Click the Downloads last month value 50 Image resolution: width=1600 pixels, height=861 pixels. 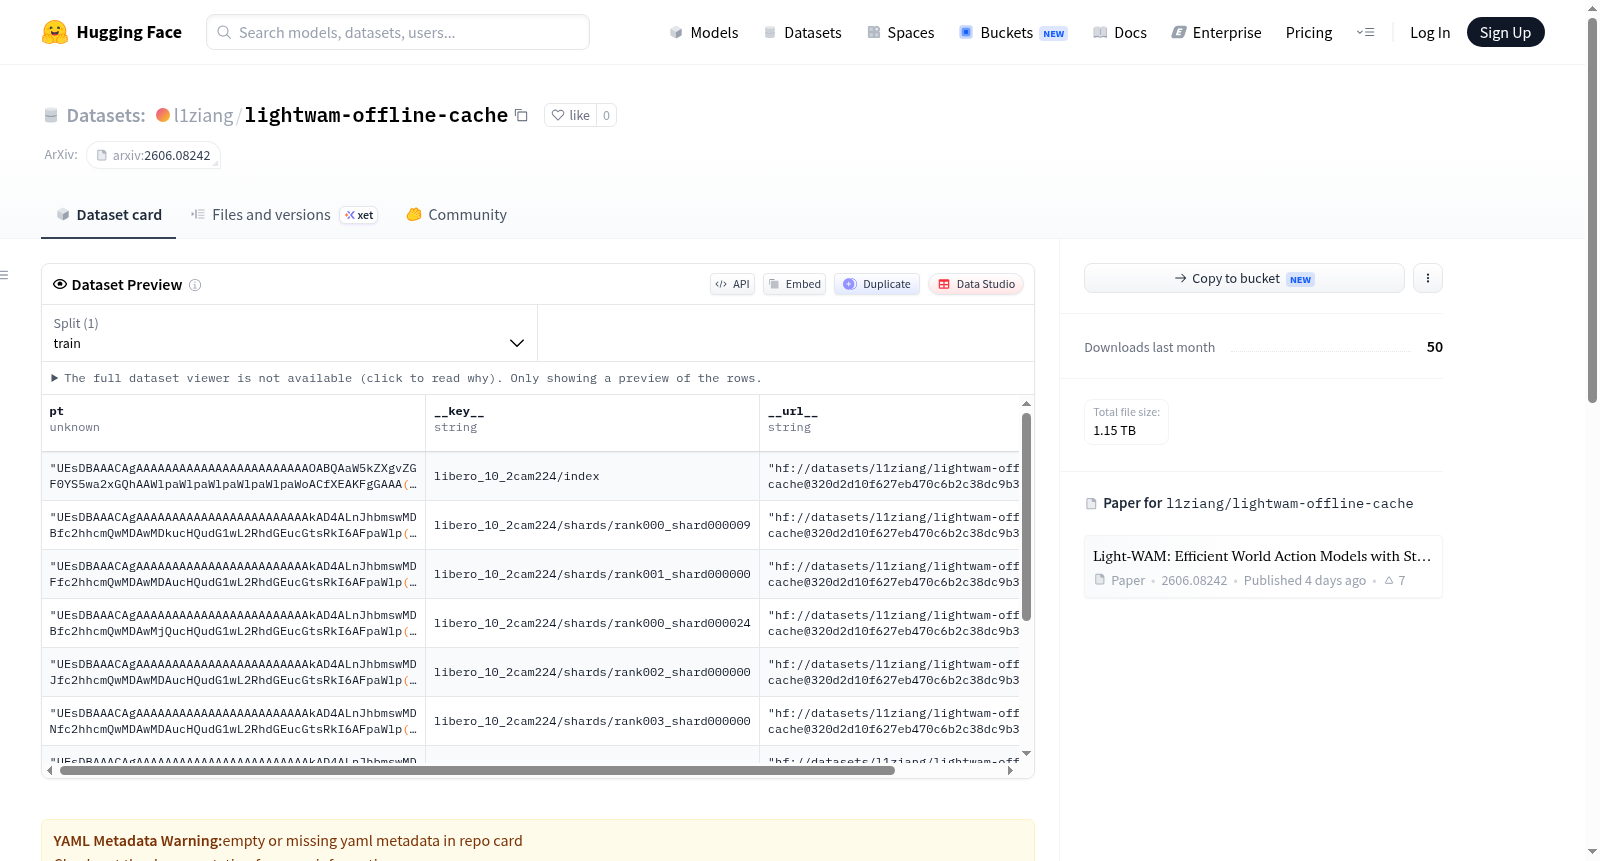point(1435,347)
